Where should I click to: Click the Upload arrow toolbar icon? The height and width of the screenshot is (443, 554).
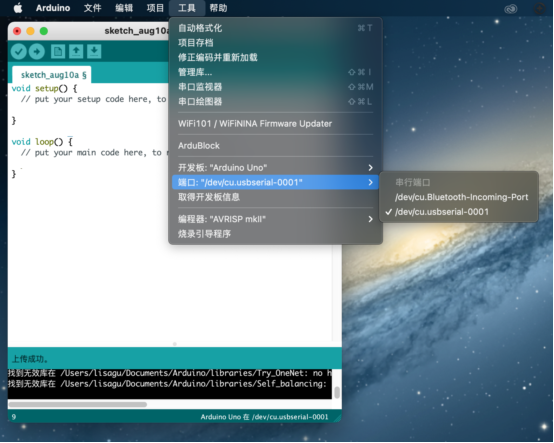[x=37, y=52]
